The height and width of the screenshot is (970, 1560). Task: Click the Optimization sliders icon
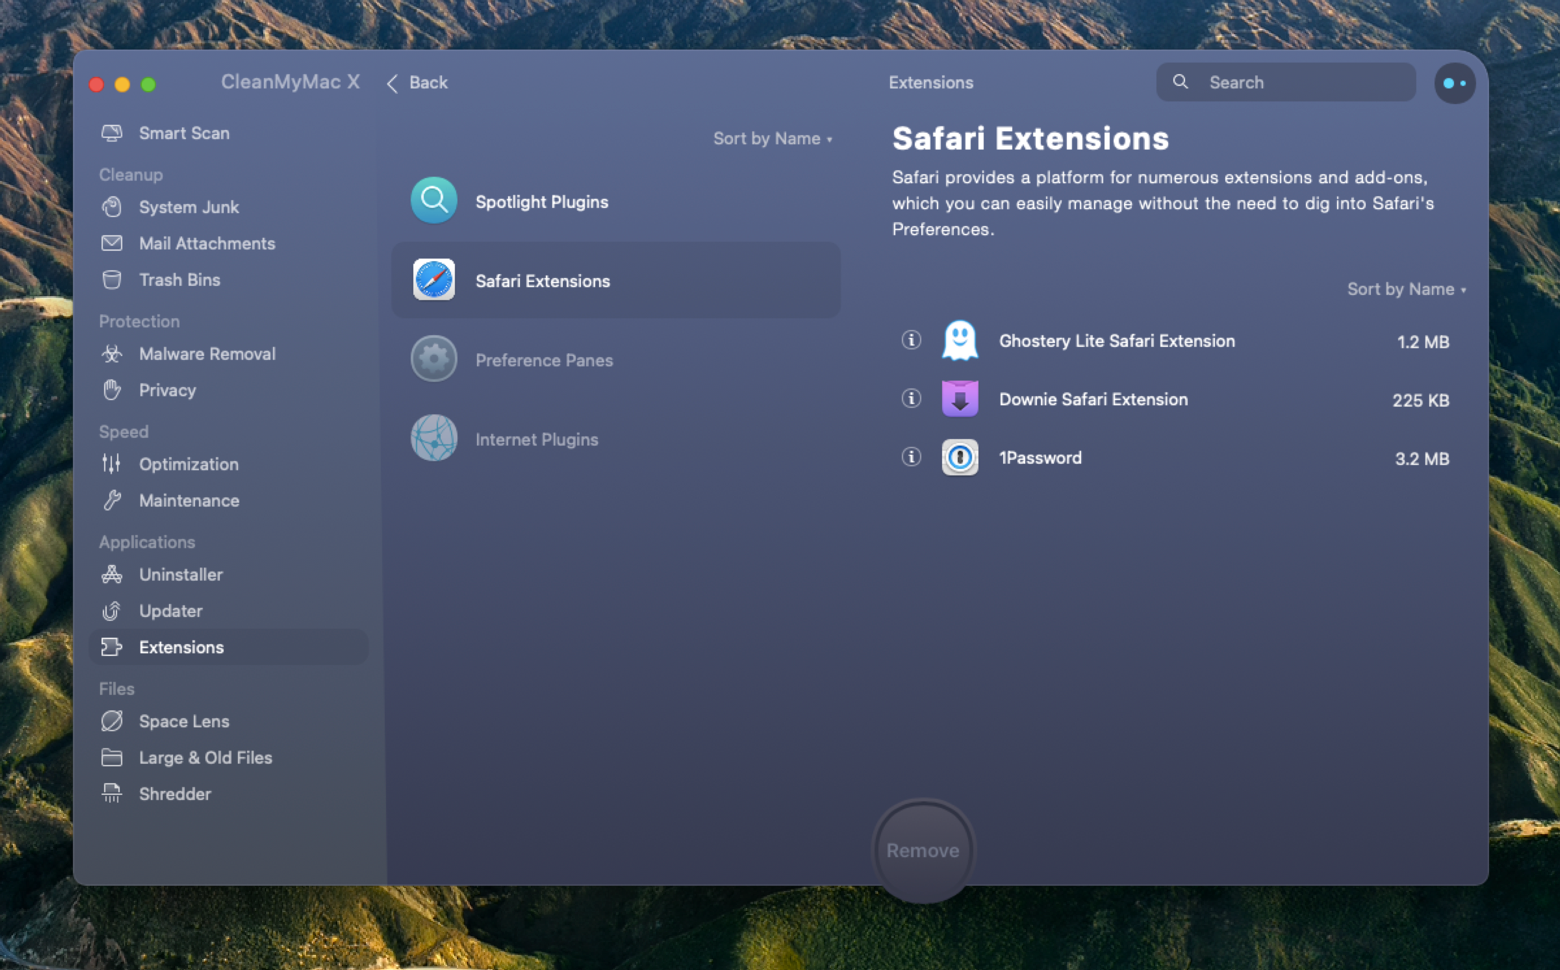[112, 464]
